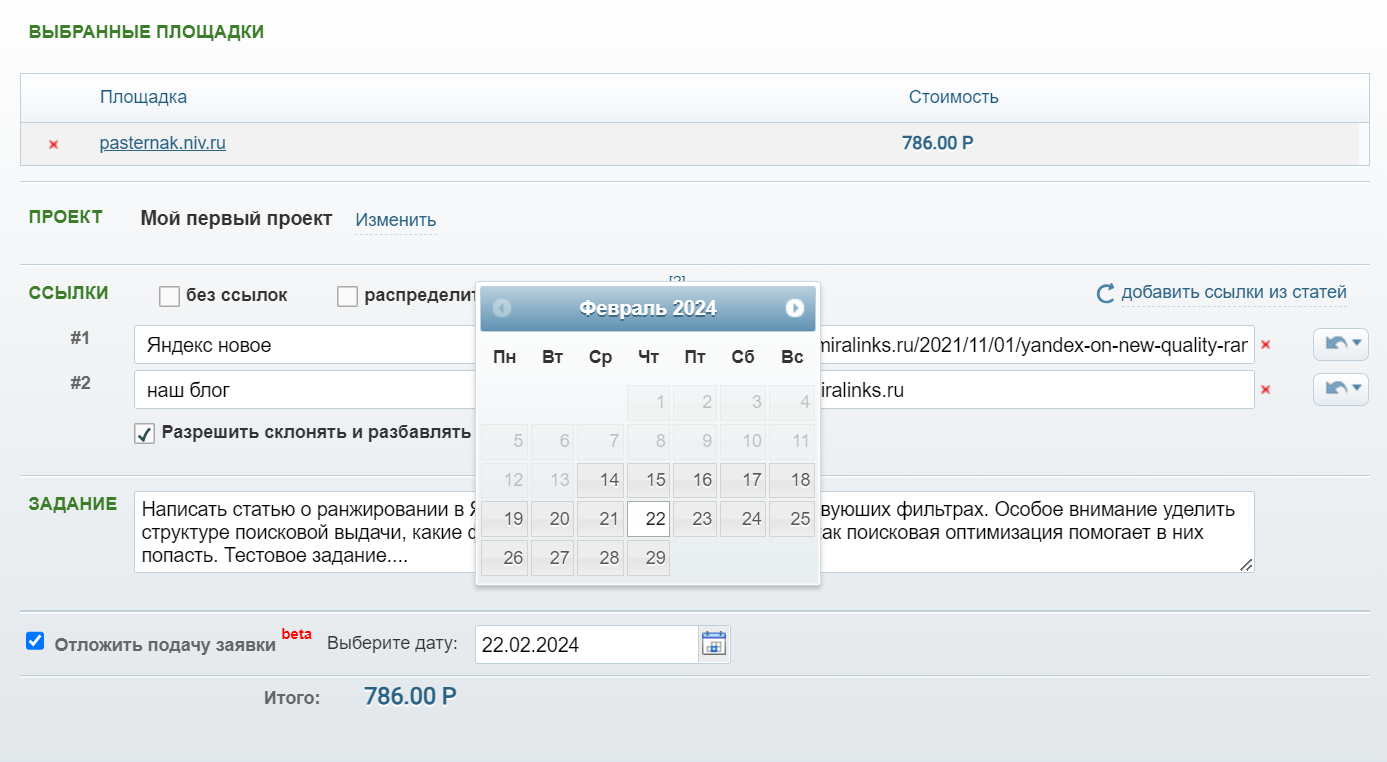Select February 15 in calendar

point(648,480)
